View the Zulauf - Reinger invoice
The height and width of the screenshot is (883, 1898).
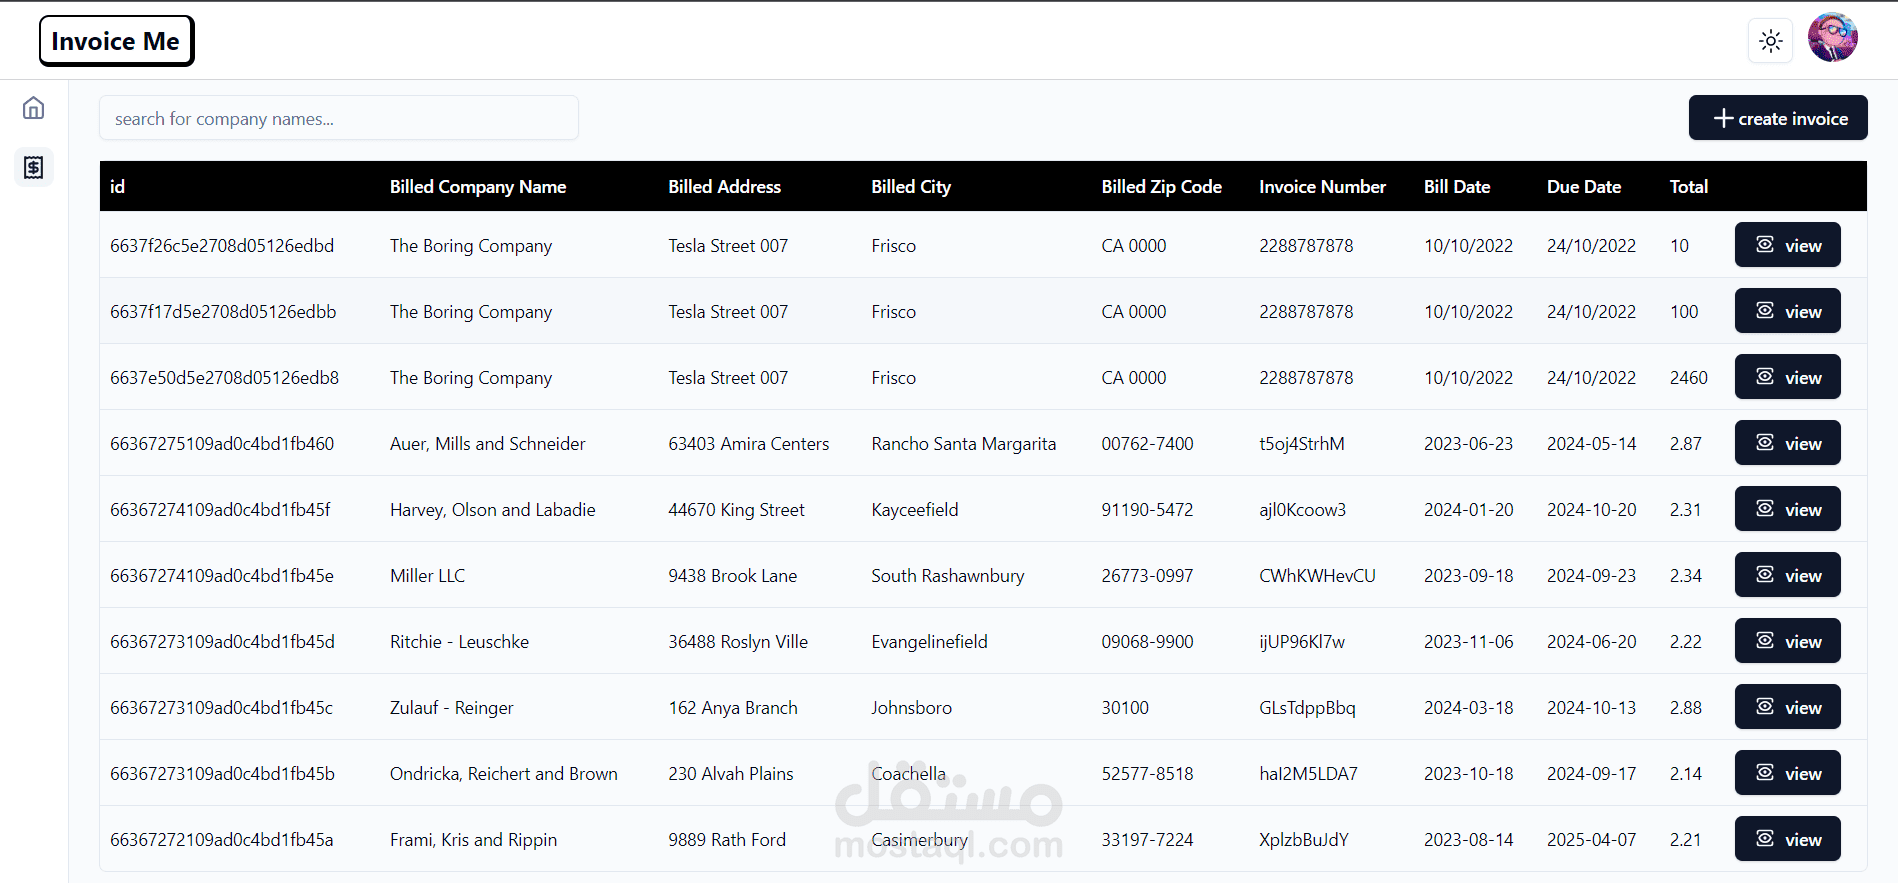[1787, 707]
